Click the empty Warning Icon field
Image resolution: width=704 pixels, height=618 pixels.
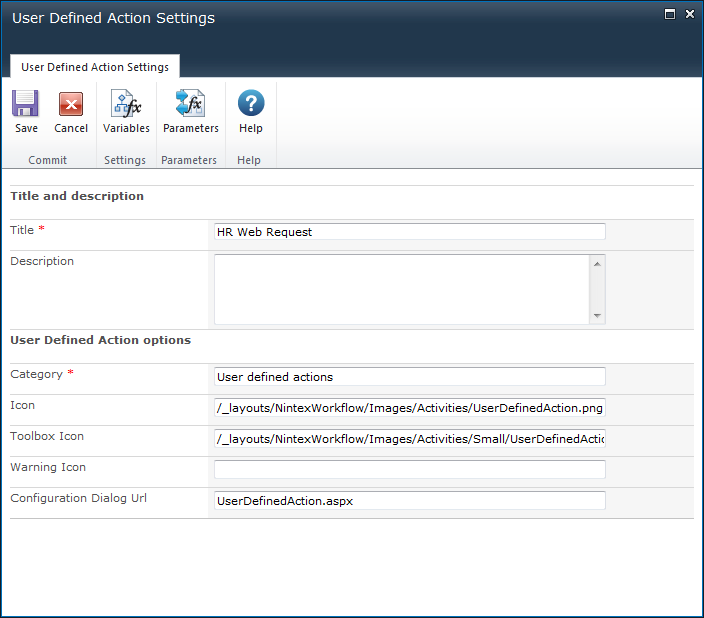click(x=409, y=470)
